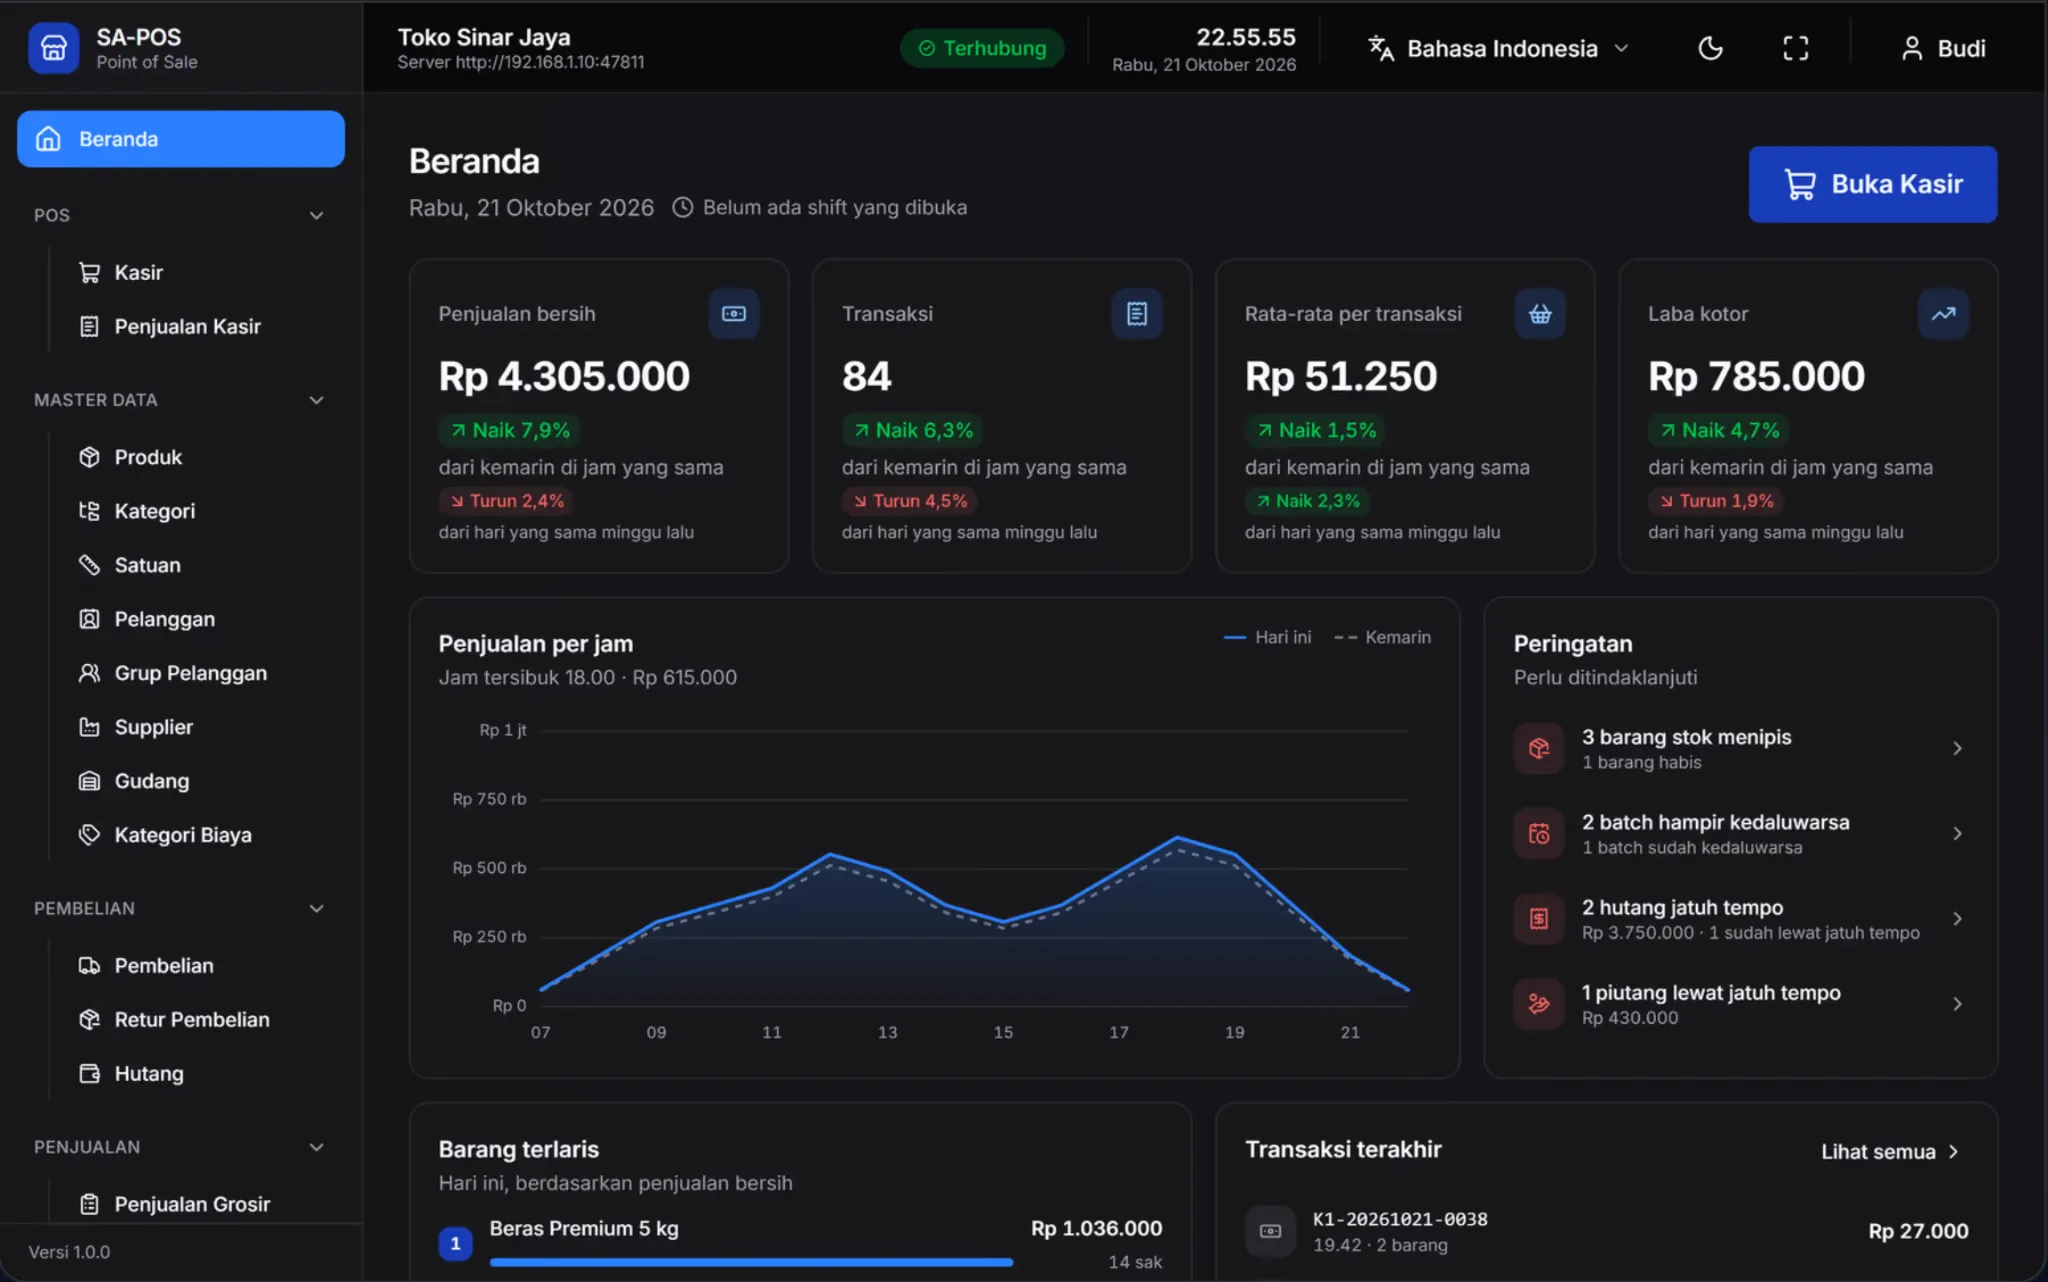Open the Budi user profile
The width and height of the screenshot is (2048, 1282).
1943,48
